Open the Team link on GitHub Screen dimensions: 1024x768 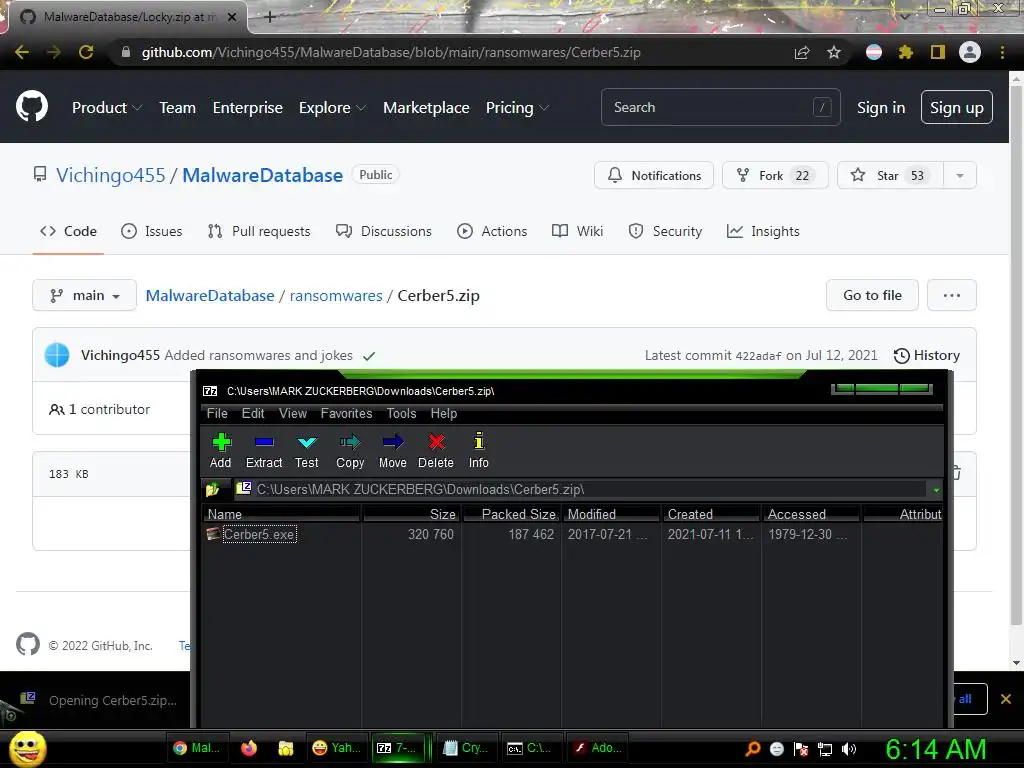pos(178,108)
